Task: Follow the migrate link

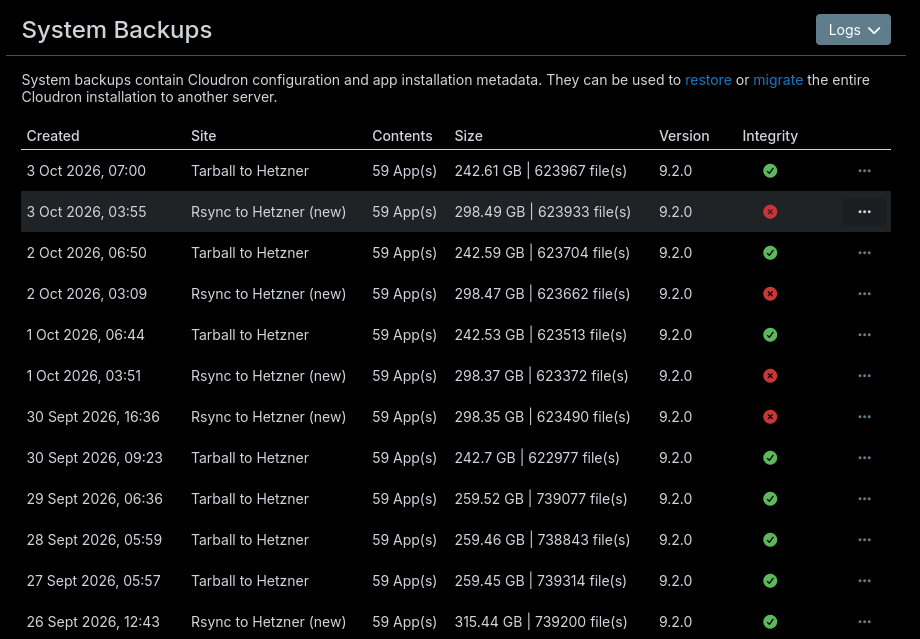Action: [x=778, y=80]
